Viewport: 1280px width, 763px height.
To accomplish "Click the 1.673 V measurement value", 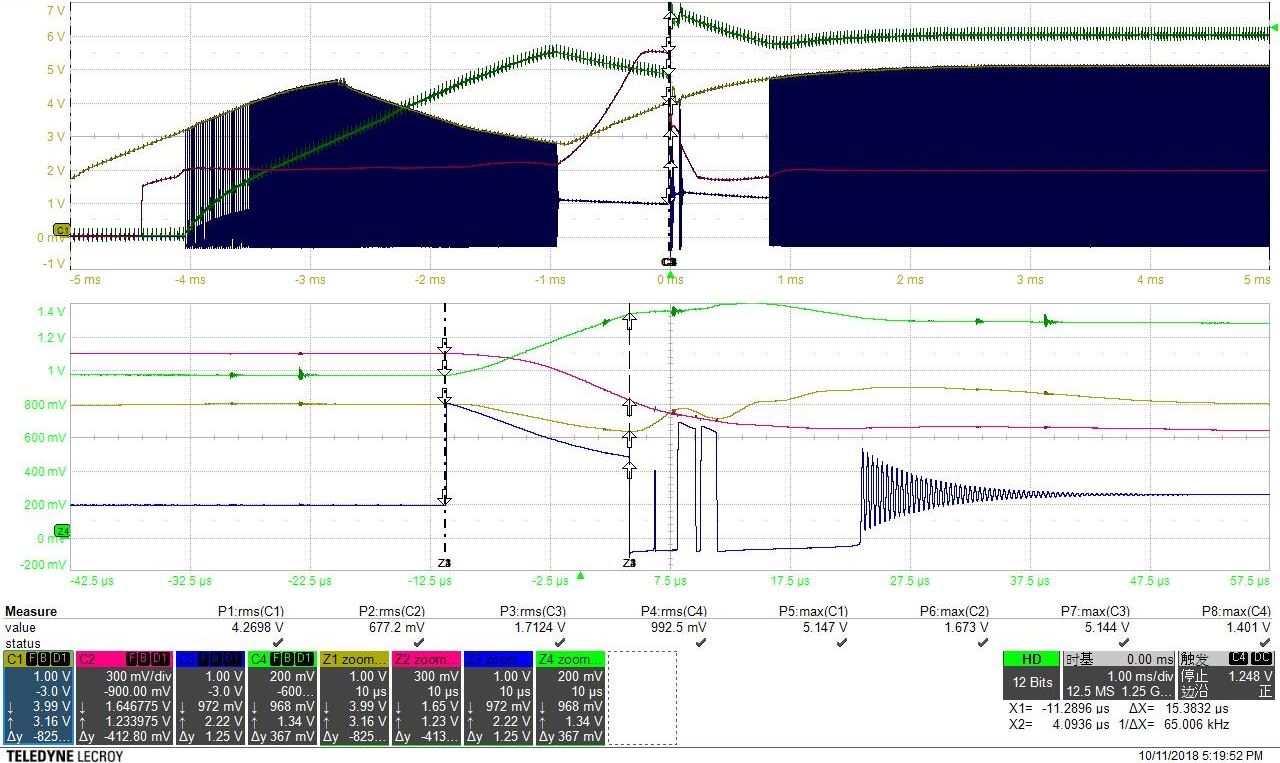I will tap(967, 627).
